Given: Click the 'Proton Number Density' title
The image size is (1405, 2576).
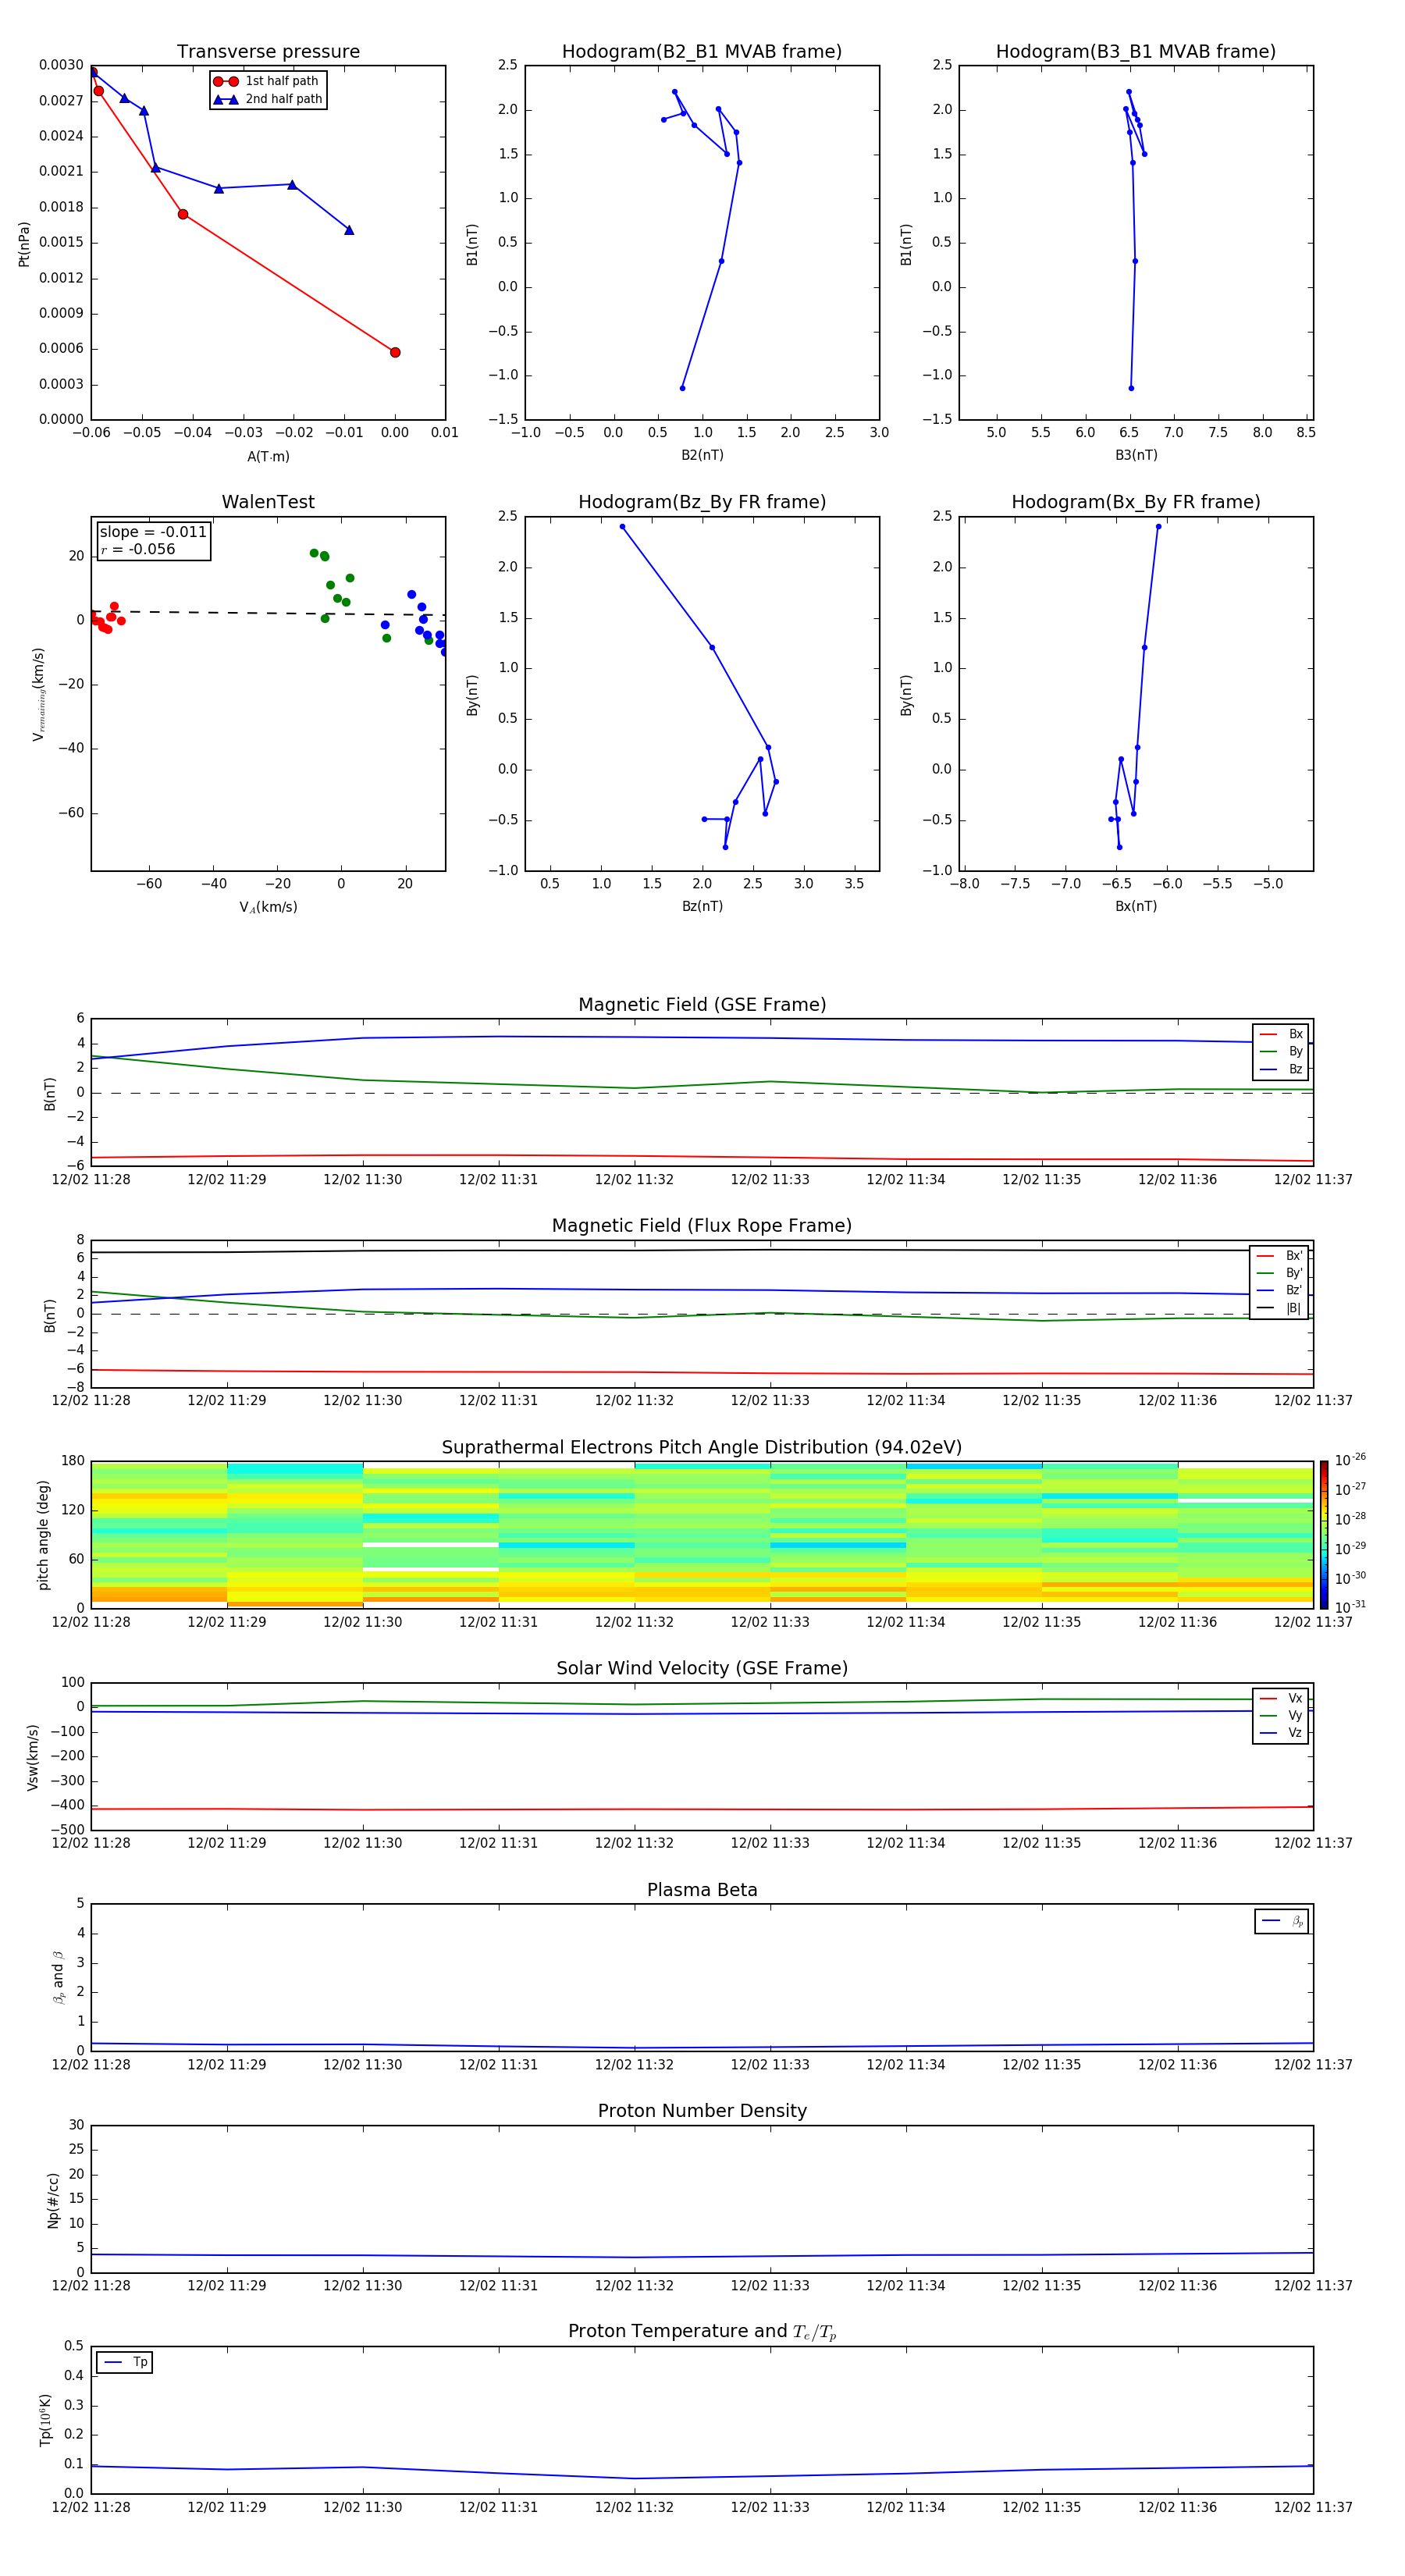Looking at the screenshot, I should tap(701, 2110).
